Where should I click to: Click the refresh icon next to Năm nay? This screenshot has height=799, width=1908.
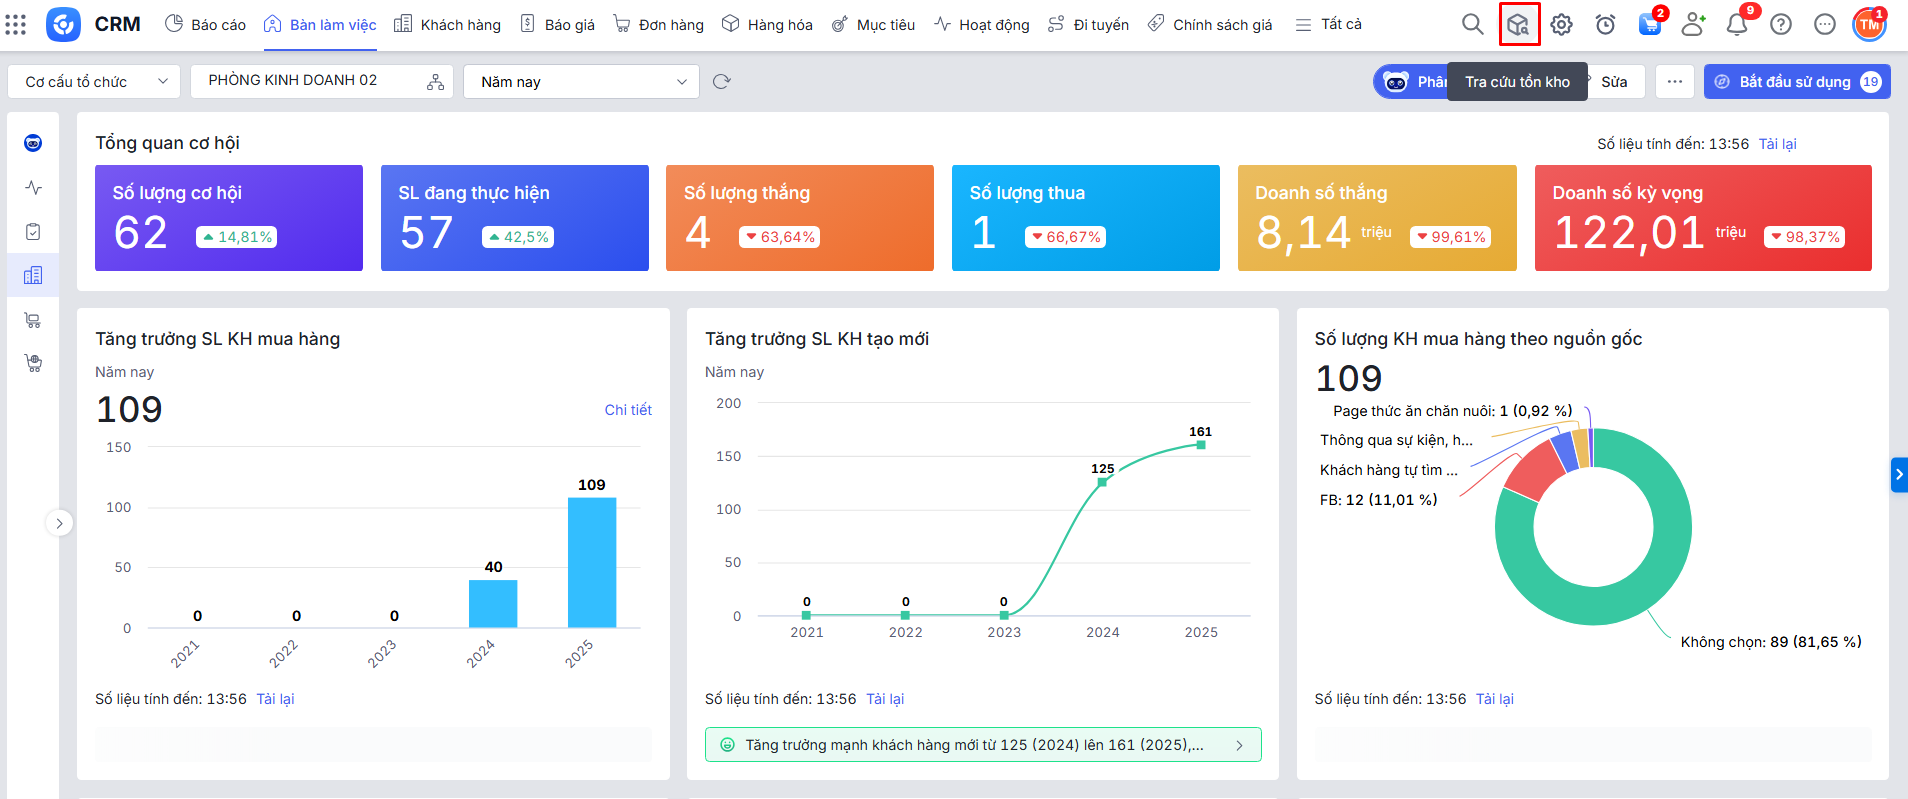tap(721, 82)
